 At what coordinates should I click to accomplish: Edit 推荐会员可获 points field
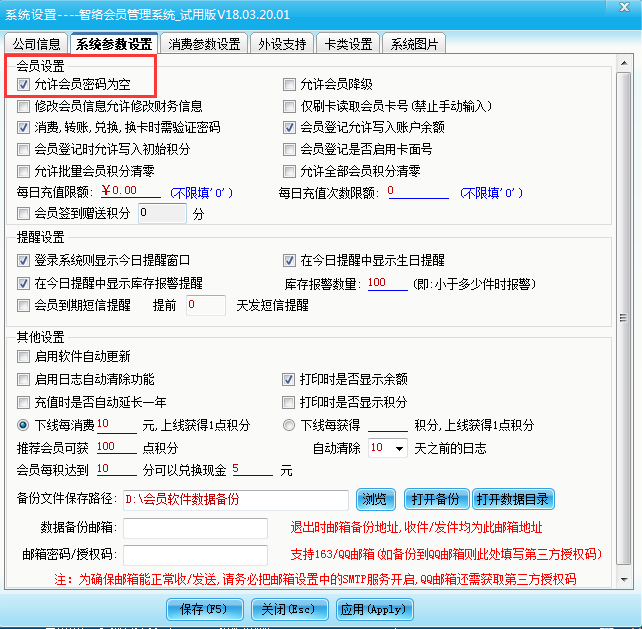[116, 447]
